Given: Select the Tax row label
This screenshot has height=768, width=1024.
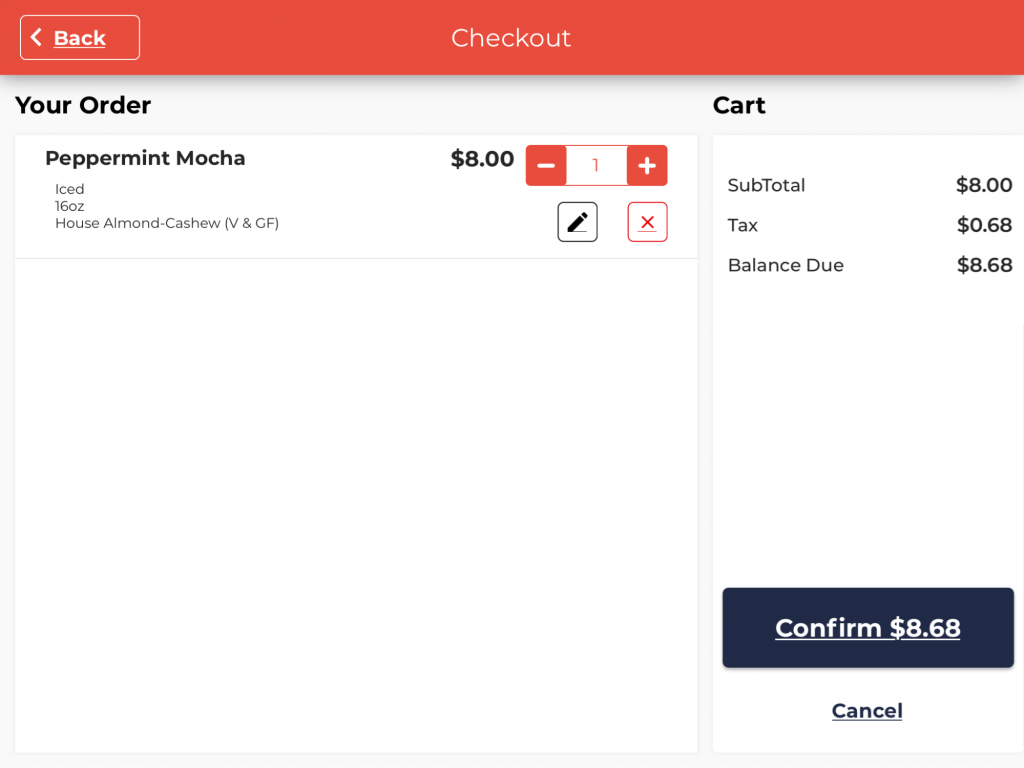Looking at the screenshot, I should coord(743,225).
